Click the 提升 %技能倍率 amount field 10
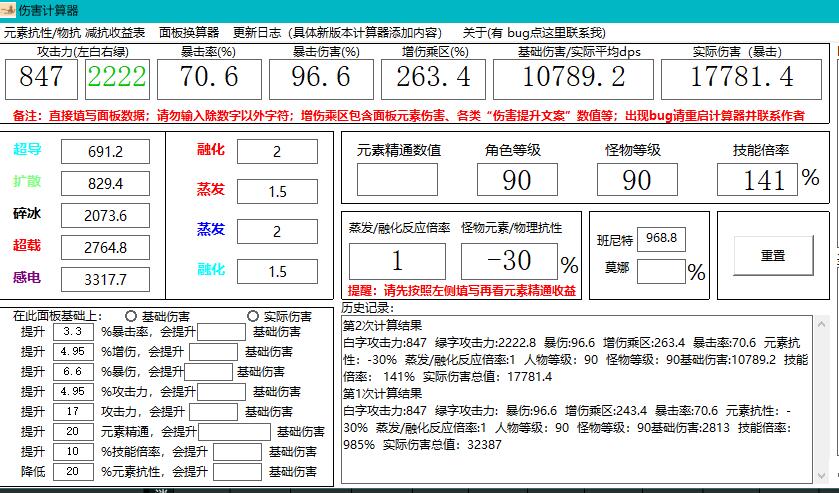Viewport: 839px width, 493px height. [73, 451]
